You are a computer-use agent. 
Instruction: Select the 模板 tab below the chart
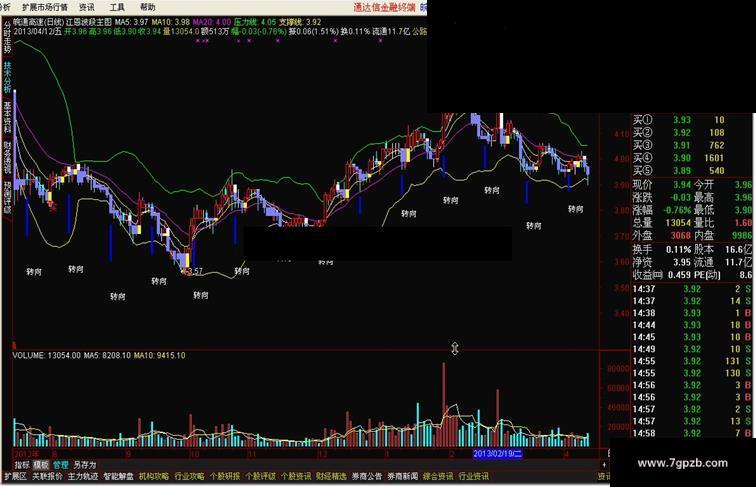tap(41, 465)
